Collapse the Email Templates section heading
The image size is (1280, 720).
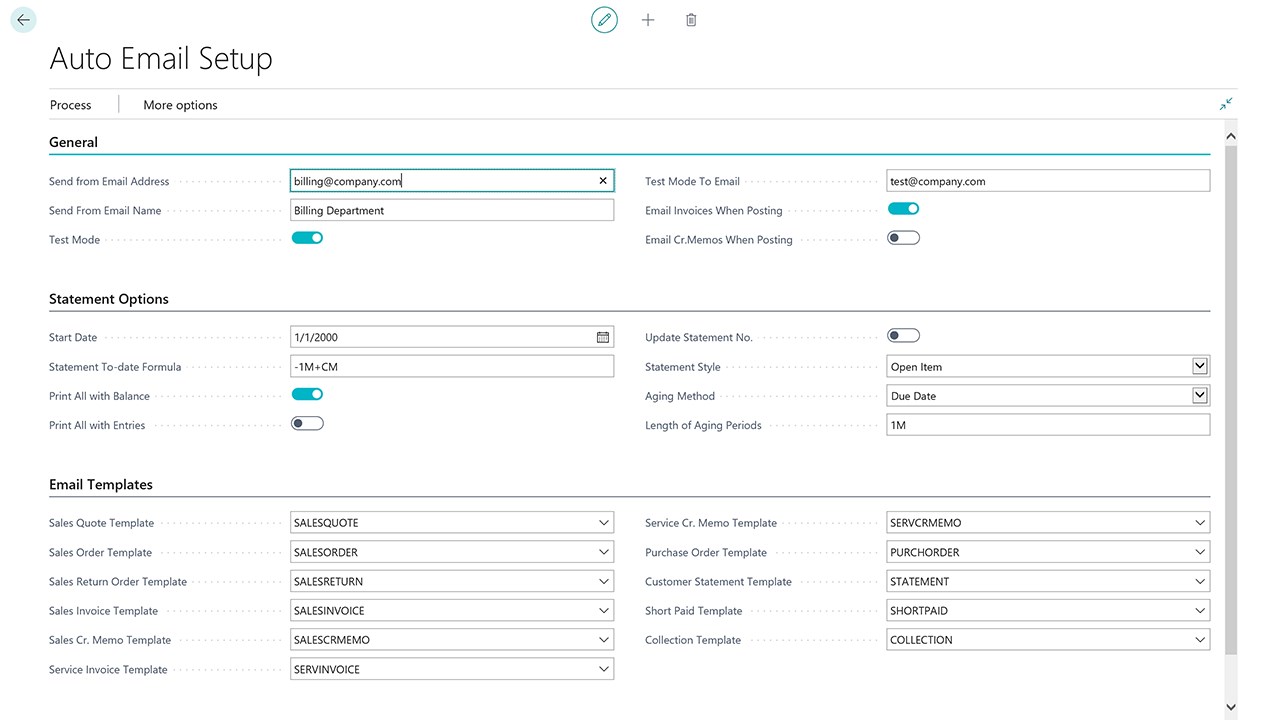click(x=101, y=485)
